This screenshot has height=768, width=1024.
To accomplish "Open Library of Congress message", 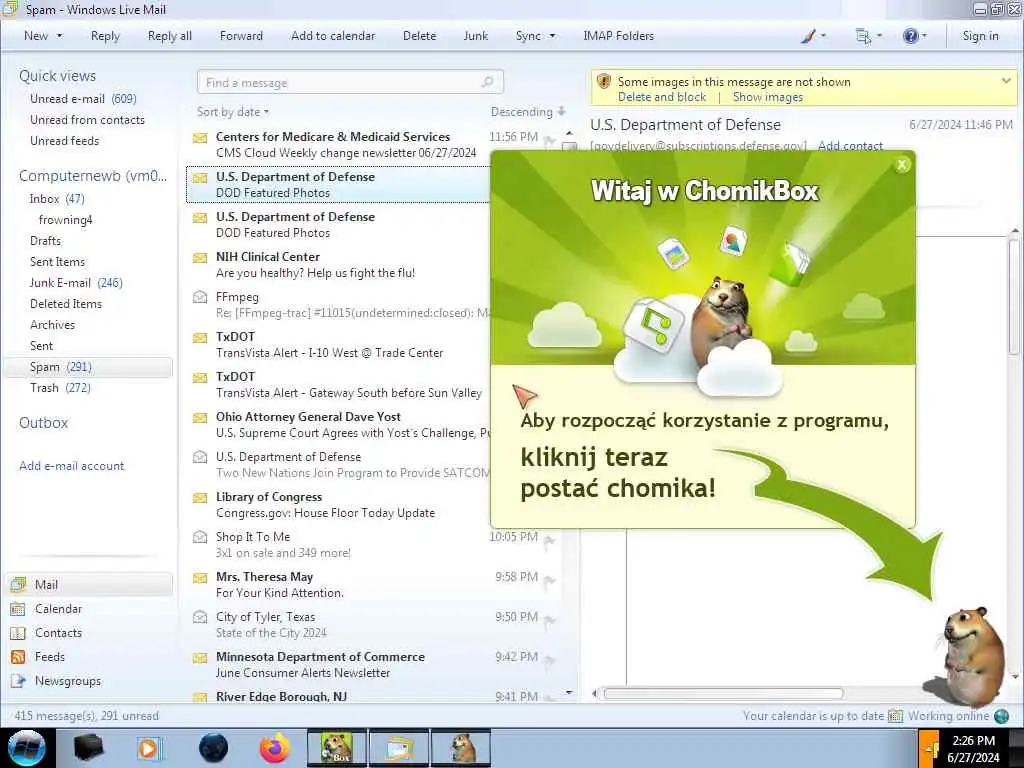I will 338,505.
